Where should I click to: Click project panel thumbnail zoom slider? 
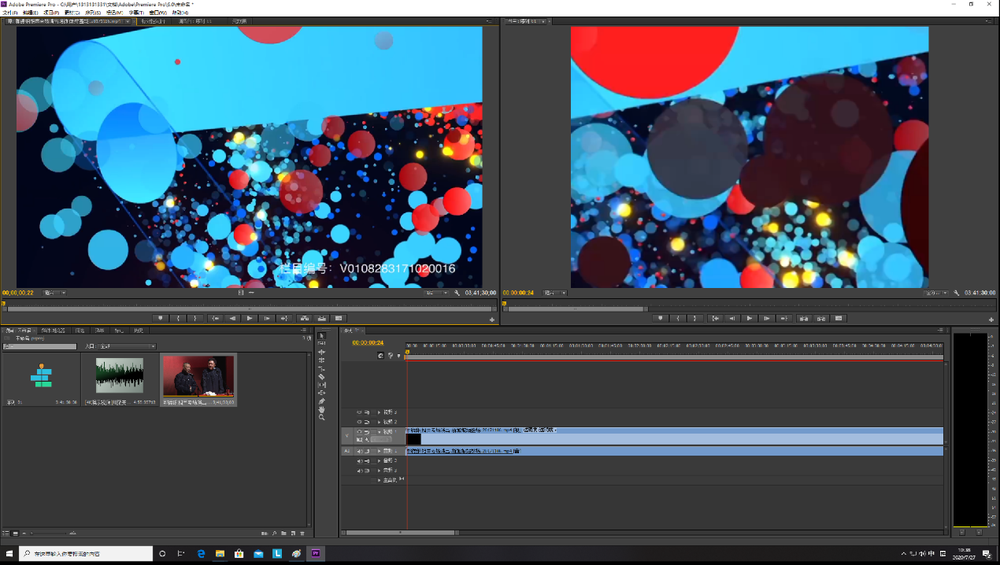pos(48,533)
